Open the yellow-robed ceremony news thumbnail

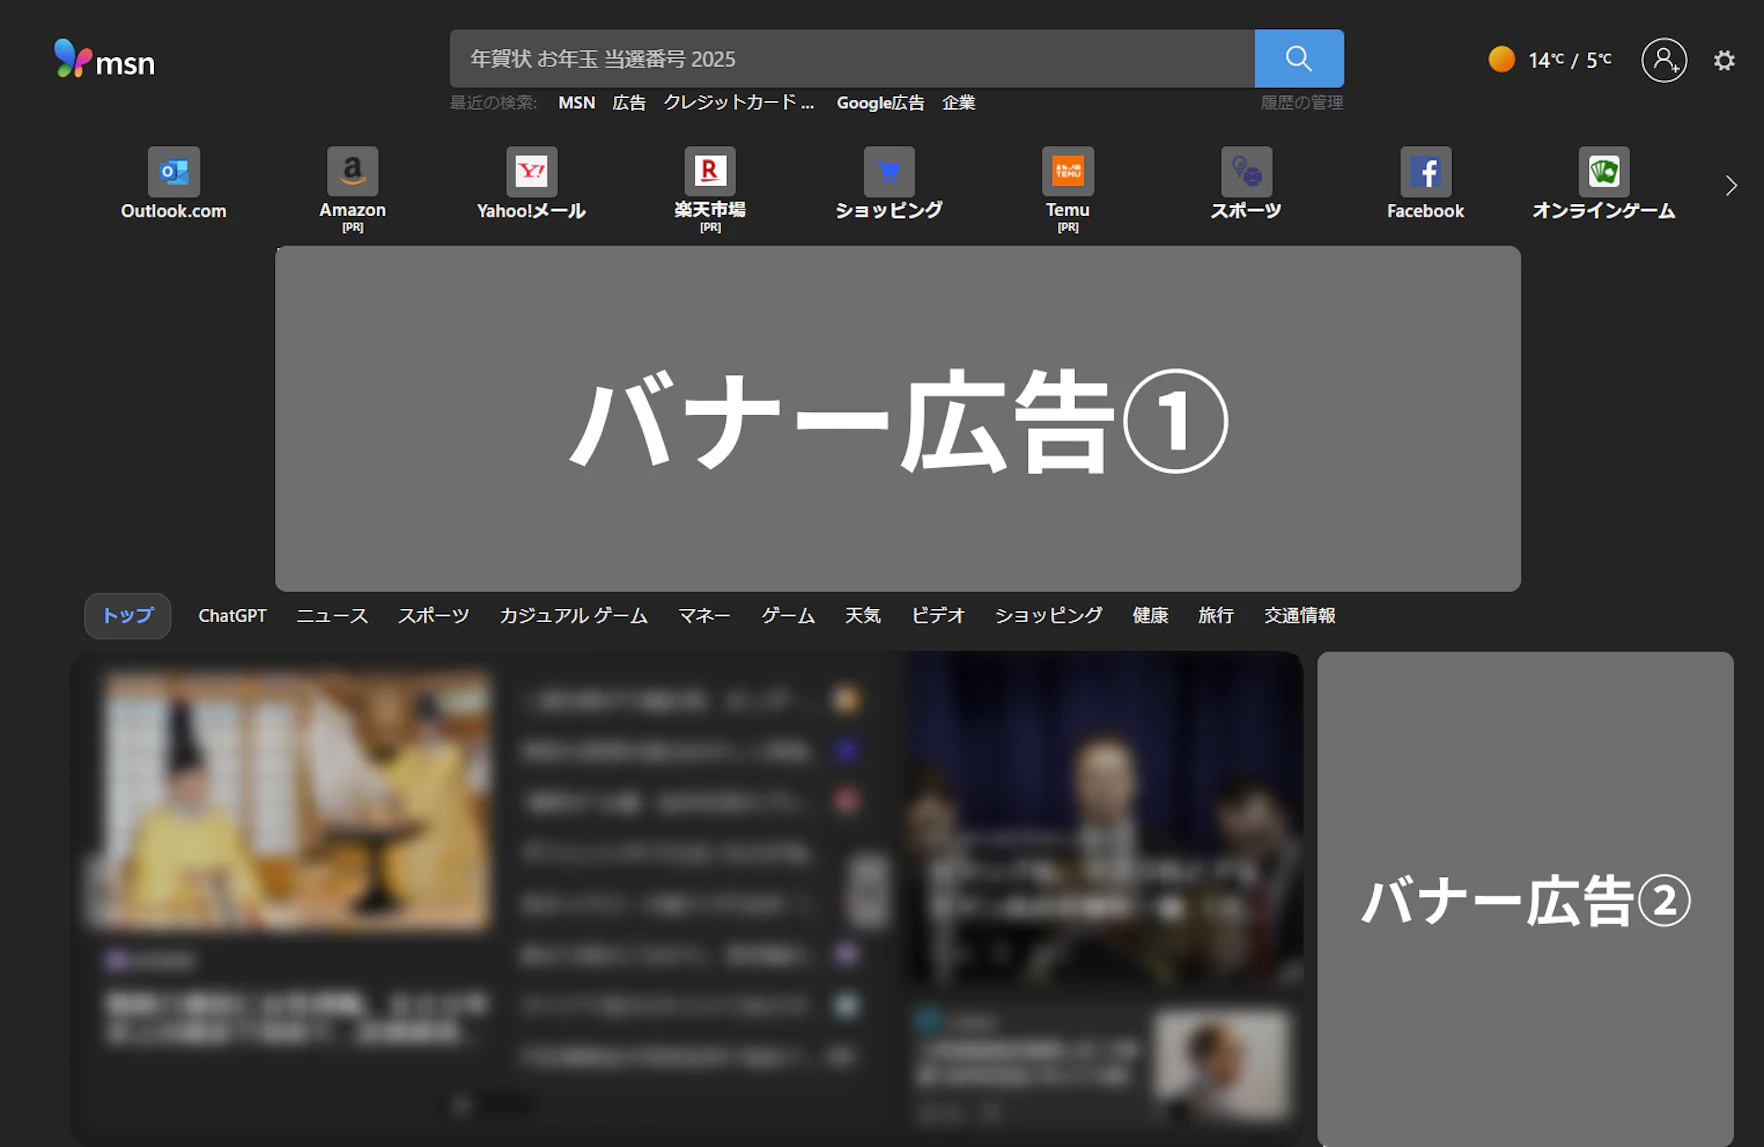click(298, 802)
